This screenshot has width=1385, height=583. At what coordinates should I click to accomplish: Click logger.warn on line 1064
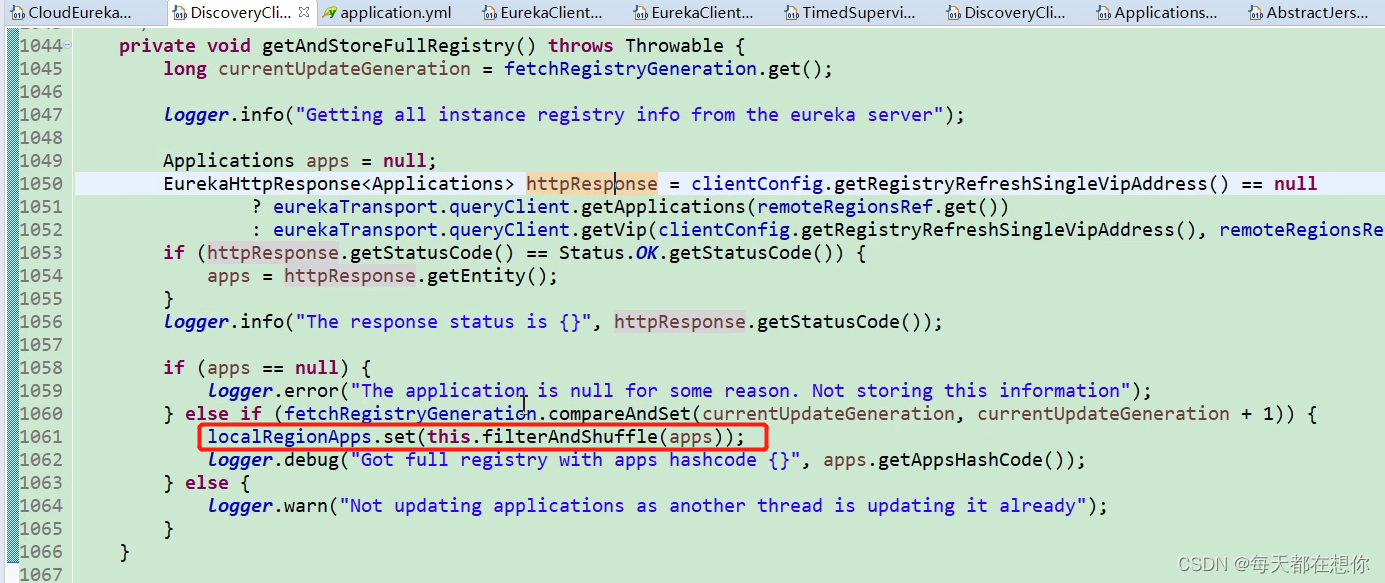(268, 506)
